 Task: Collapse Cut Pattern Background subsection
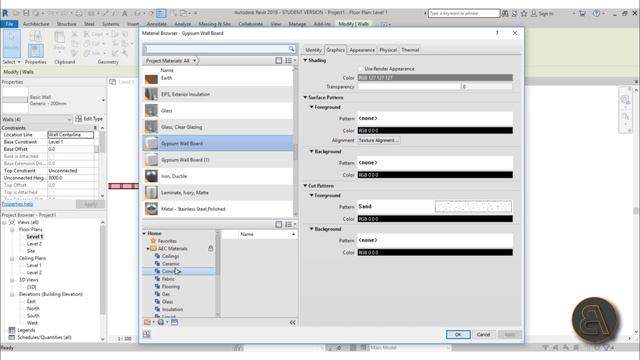point(311,229)
